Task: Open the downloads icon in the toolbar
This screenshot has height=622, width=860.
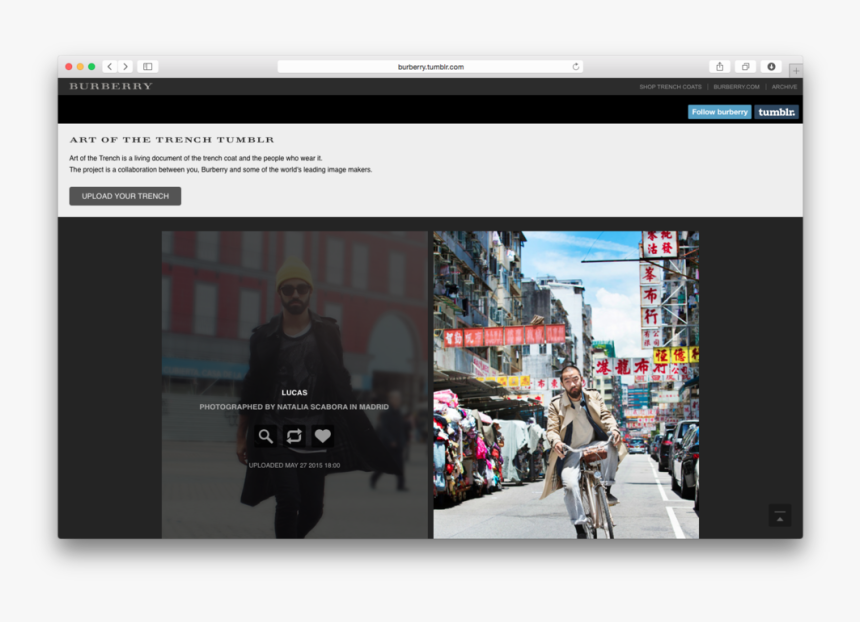Action: click(x=771, y=66)
